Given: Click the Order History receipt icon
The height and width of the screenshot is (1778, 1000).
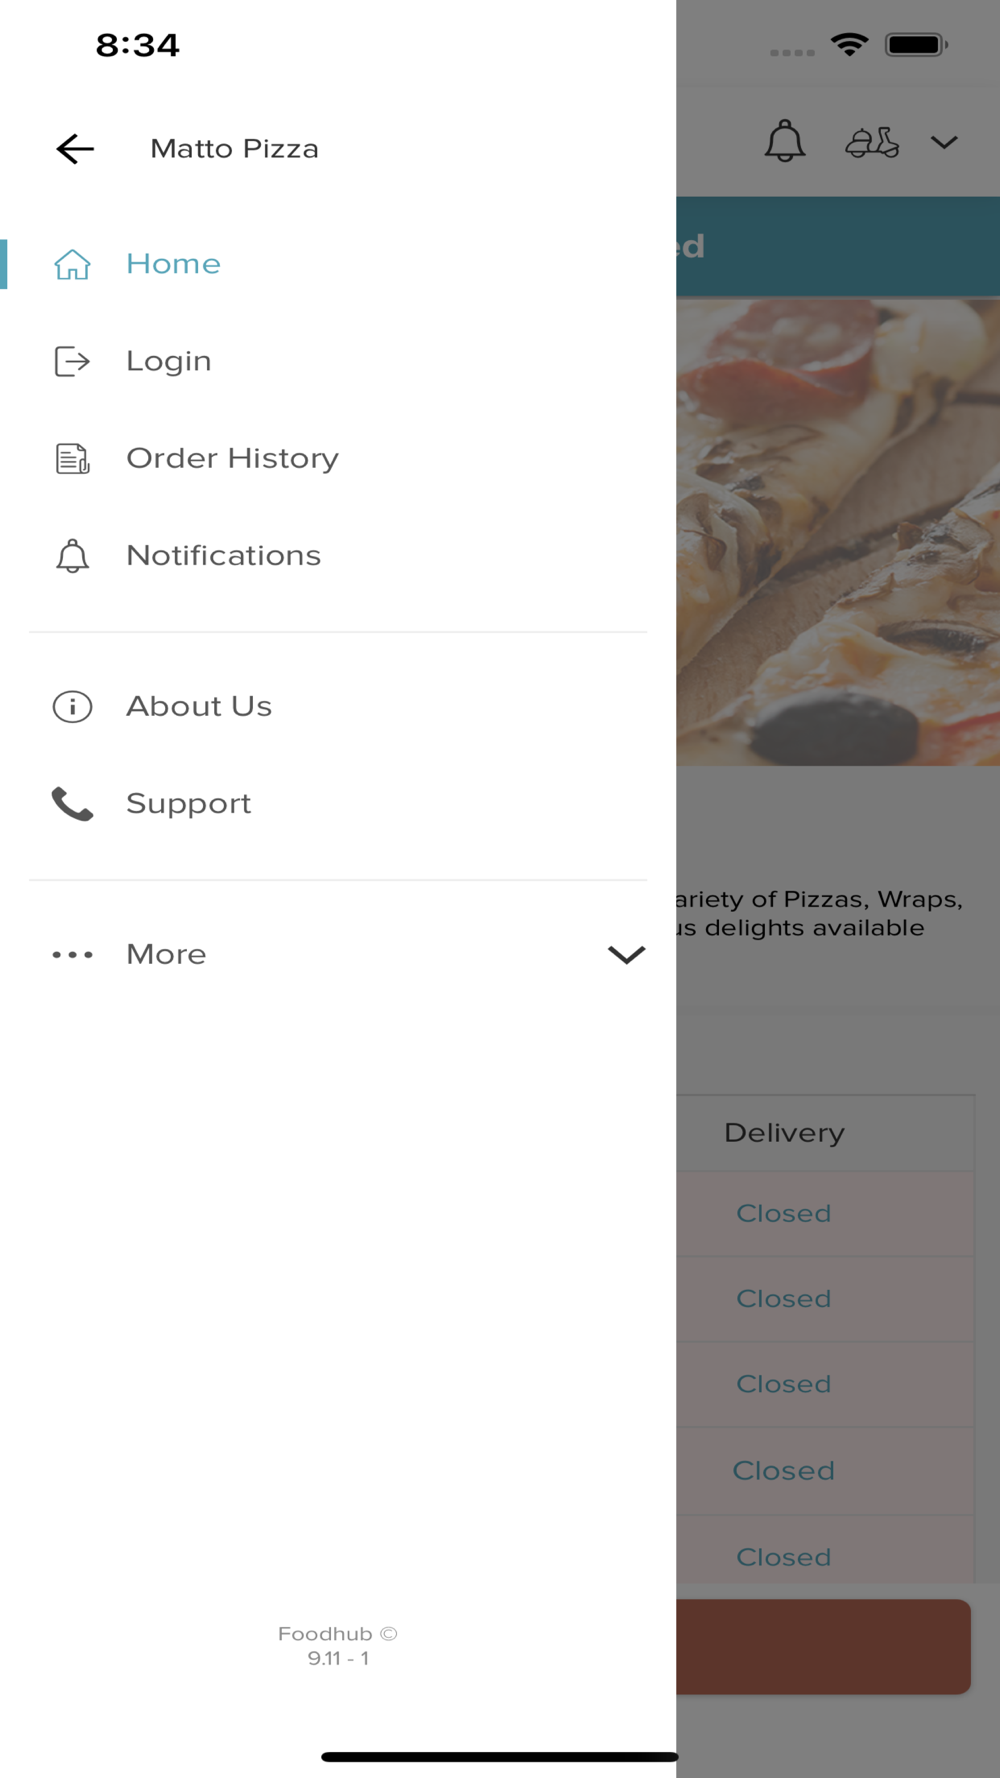Looking at the screenshot, I should [x=72, y=458].
